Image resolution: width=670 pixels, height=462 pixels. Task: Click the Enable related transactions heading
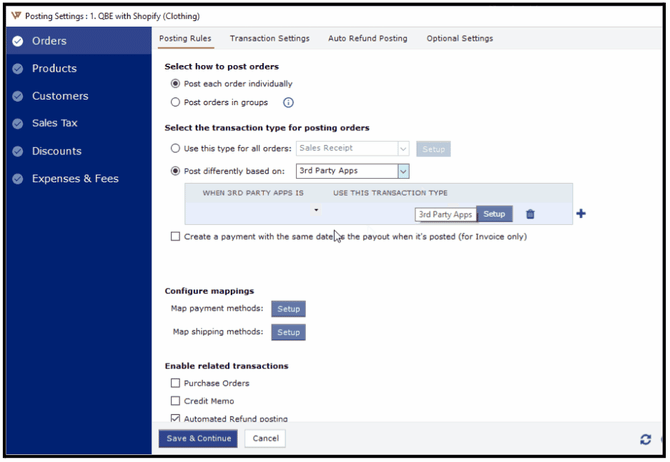pyautogui.click(x=226, y=366)
